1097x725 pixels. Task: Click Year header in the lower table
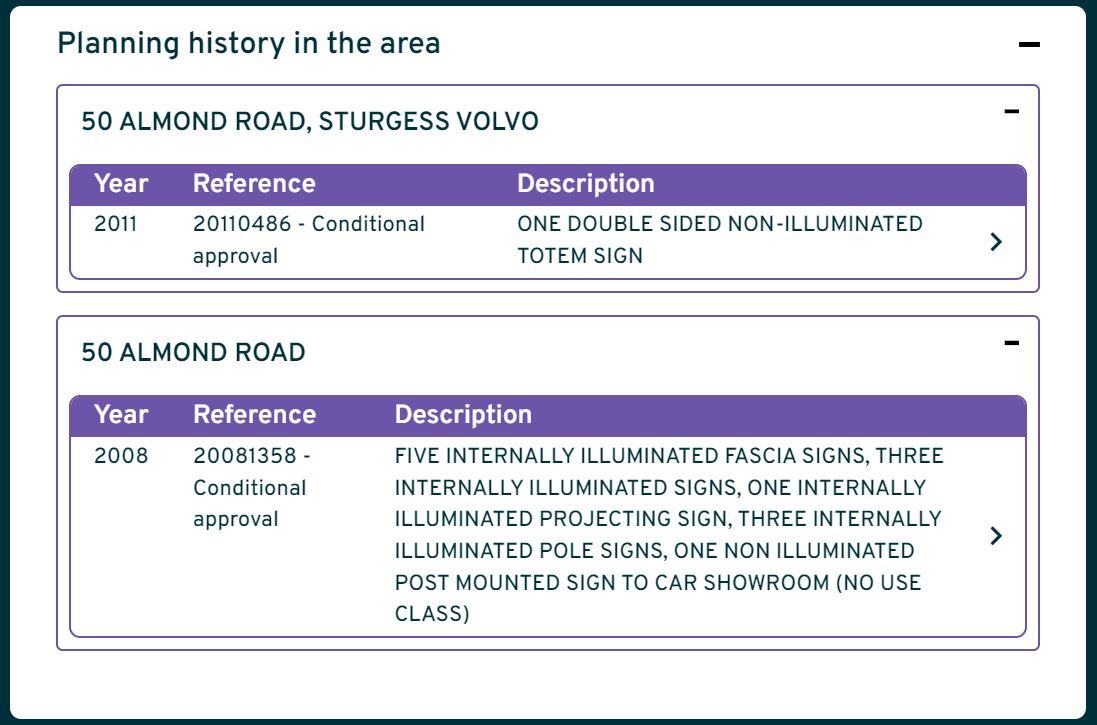pos(121,415)
